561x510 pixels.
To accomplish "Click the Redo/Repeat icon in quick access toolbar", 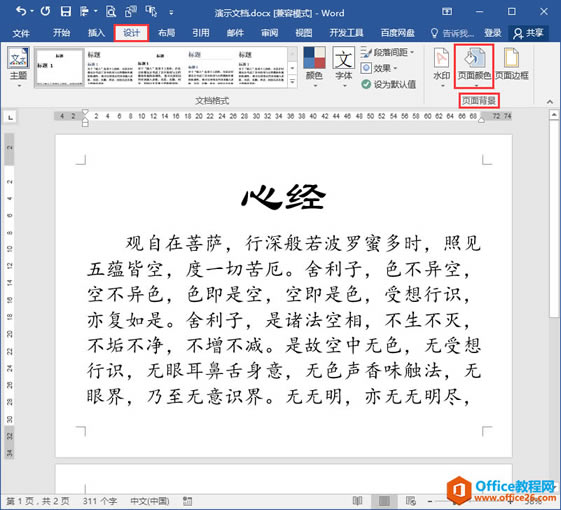I will pos(45,11).
